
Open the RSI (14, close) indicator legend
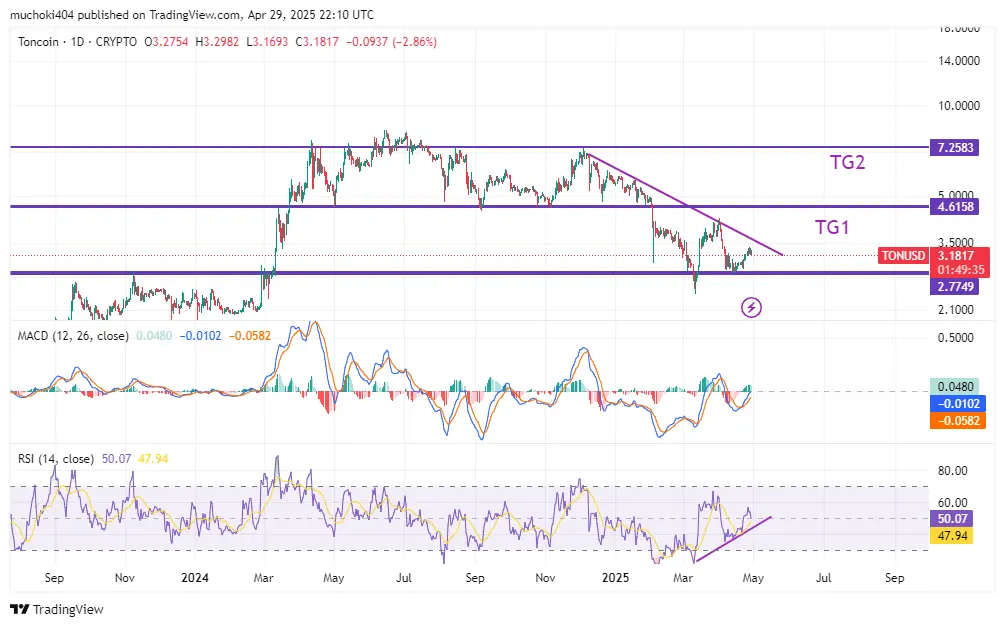point(56,459)
